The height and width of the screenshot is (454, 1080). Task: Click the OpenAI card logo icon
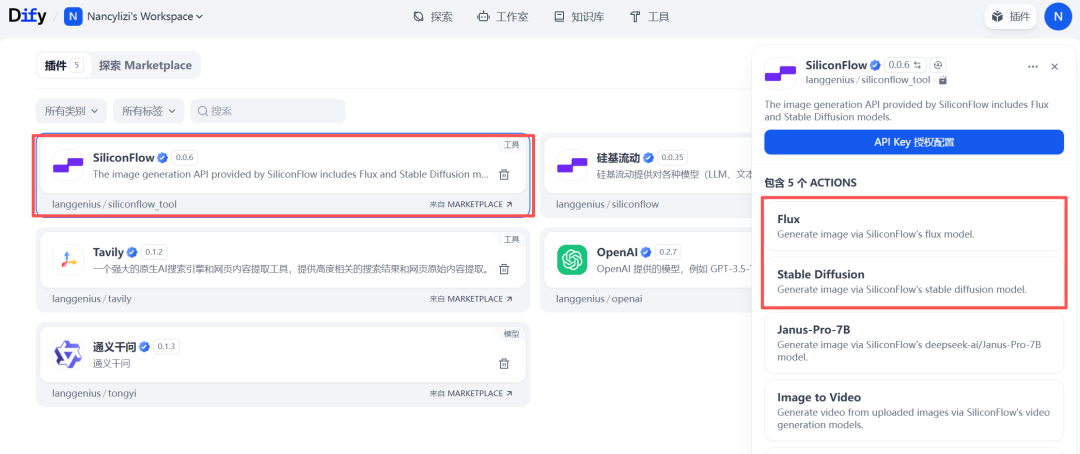[x=572, y=260]
